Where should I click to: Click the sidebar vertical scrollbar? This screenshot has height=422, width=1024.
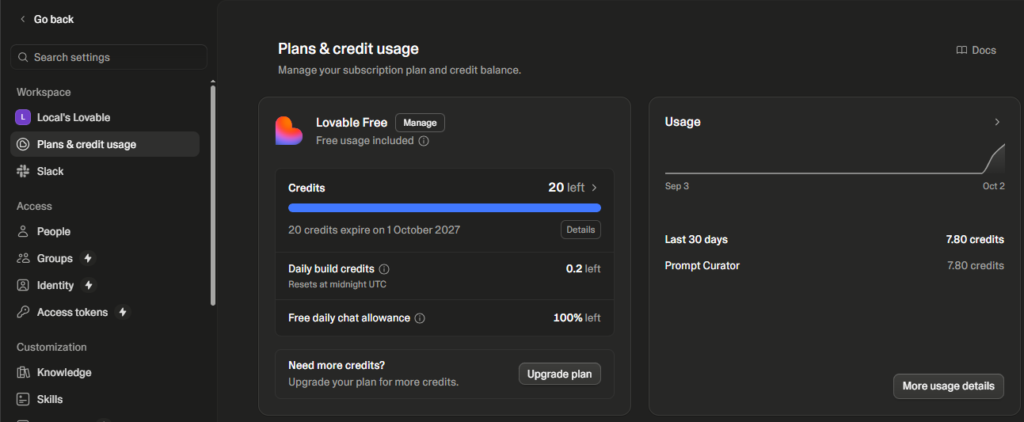213,193
